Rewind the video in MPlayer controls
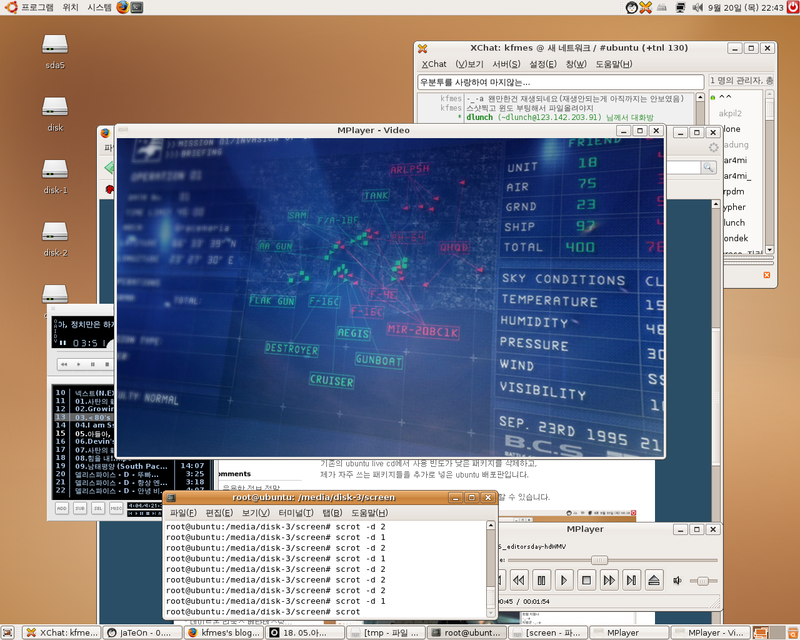Screen dimensions: 800x640 pos(519,580)
